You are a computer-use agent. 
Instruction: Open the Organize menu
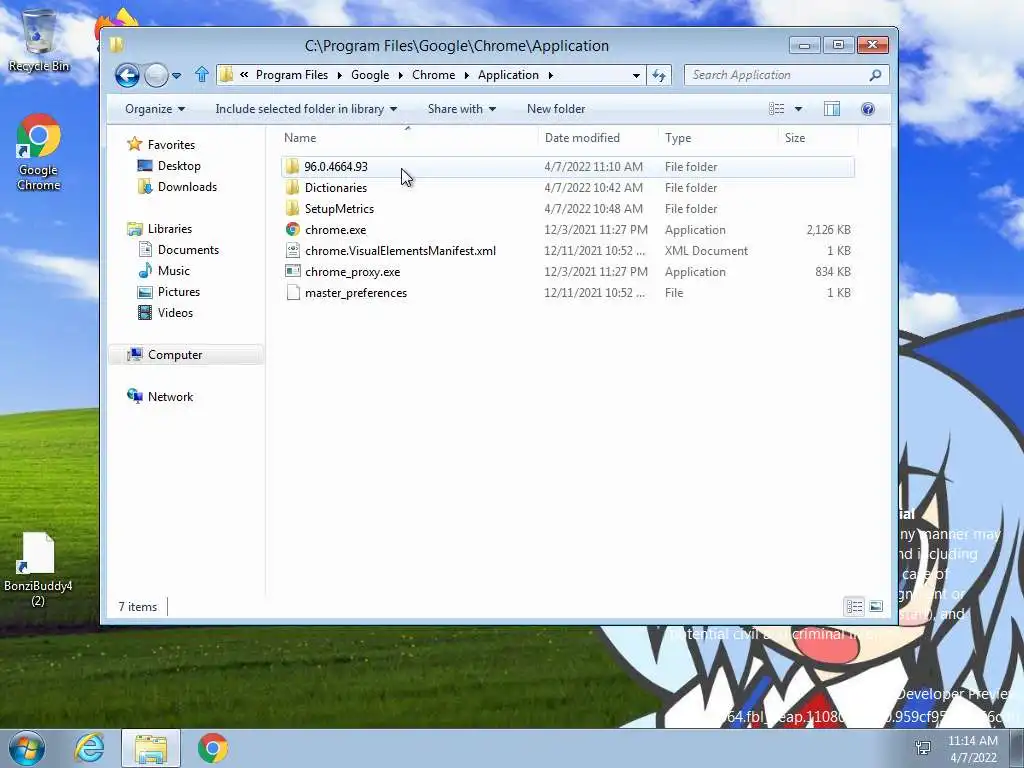tap(155, 109)
